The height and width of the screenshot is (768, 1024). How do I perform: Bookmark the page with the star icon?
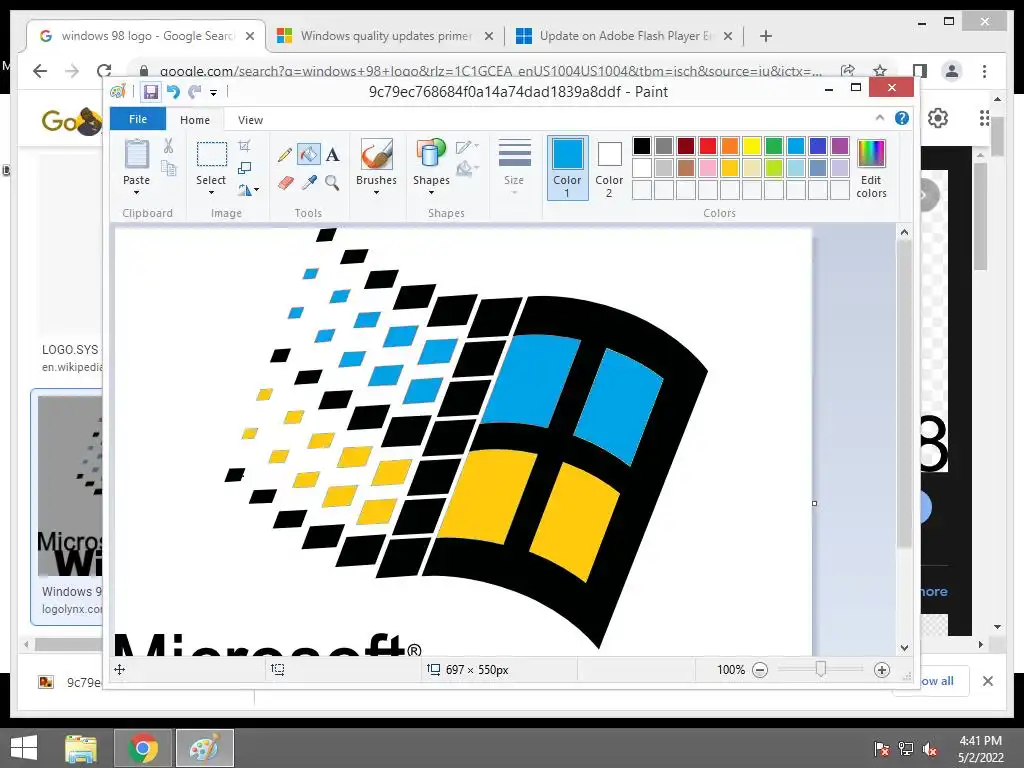point(880,71)
